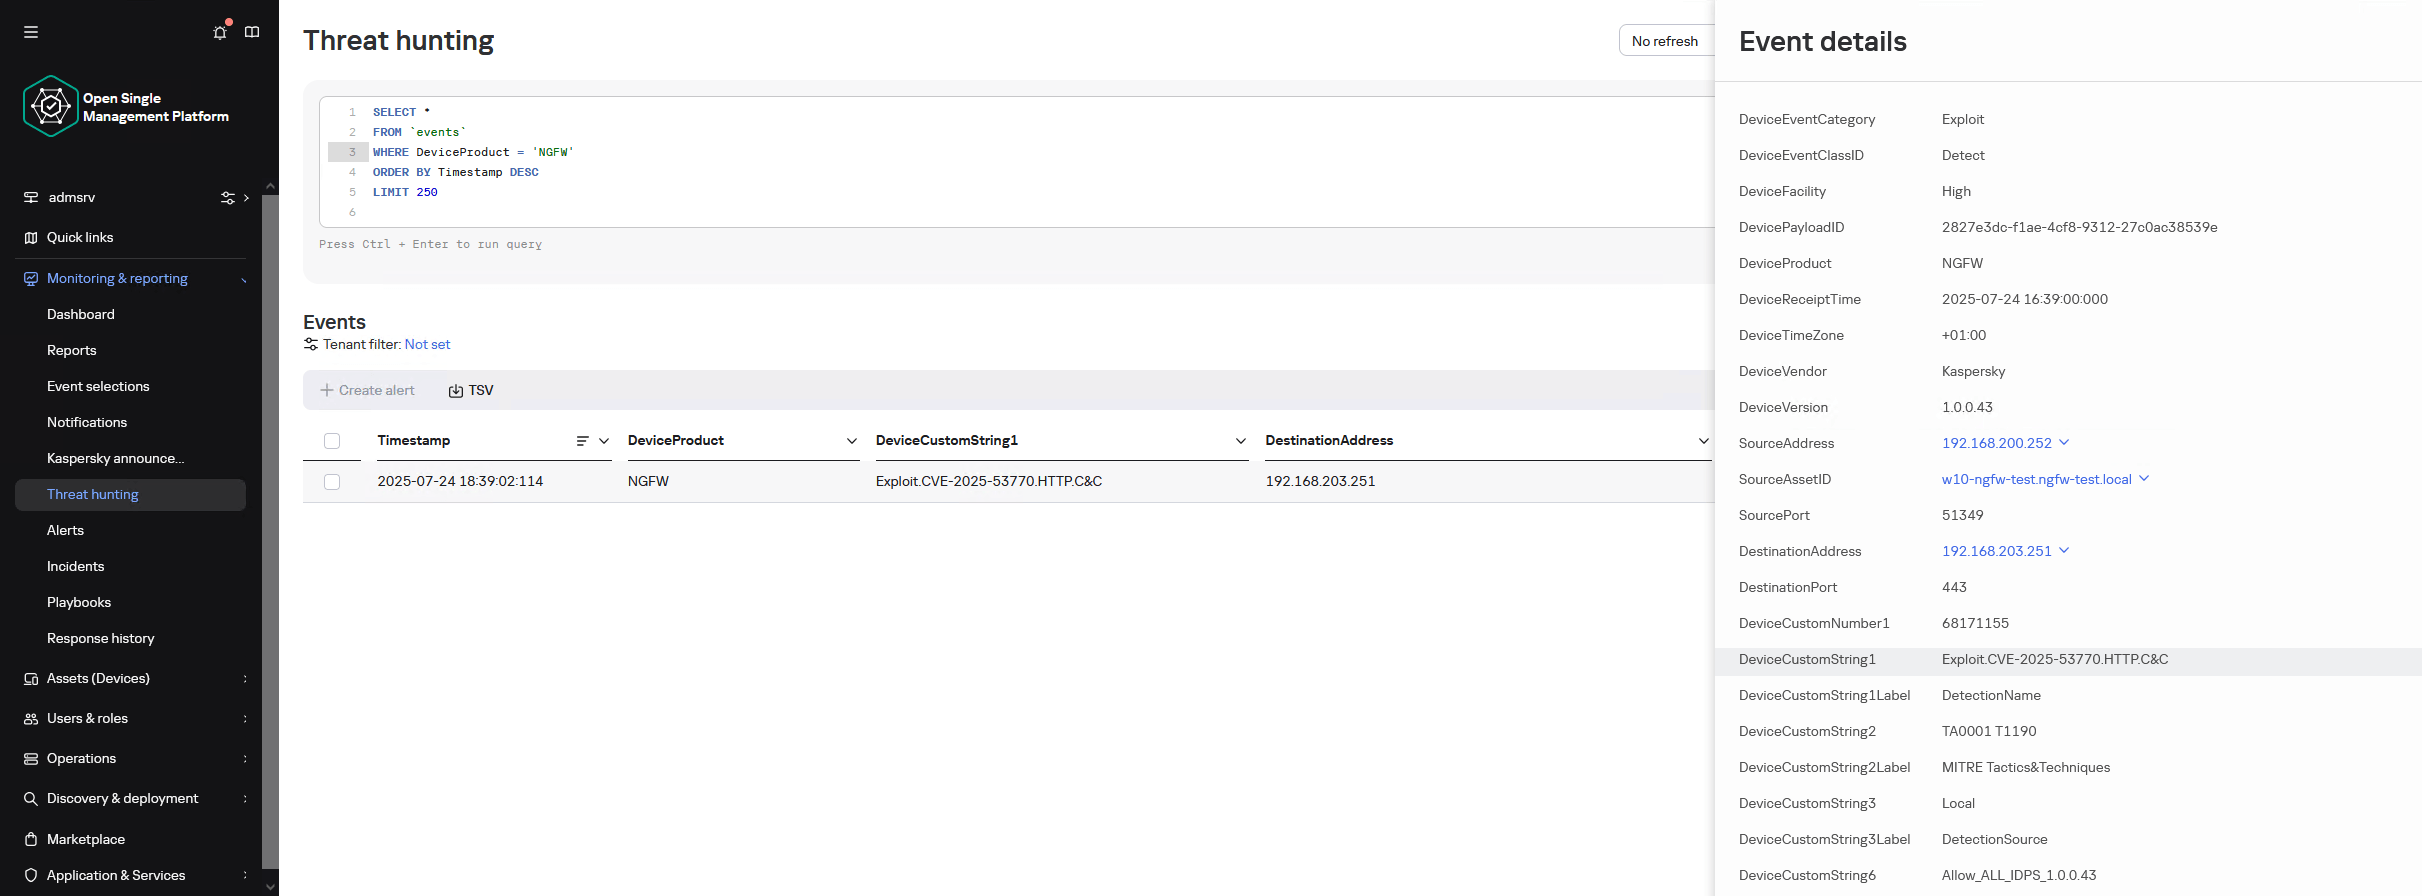Image resolution: width=2422 pixels, height=896 pixels.
Task: Click the 2025-07-24 18:39:02:114 timestamp cell
Action: [x=460, y=481]
